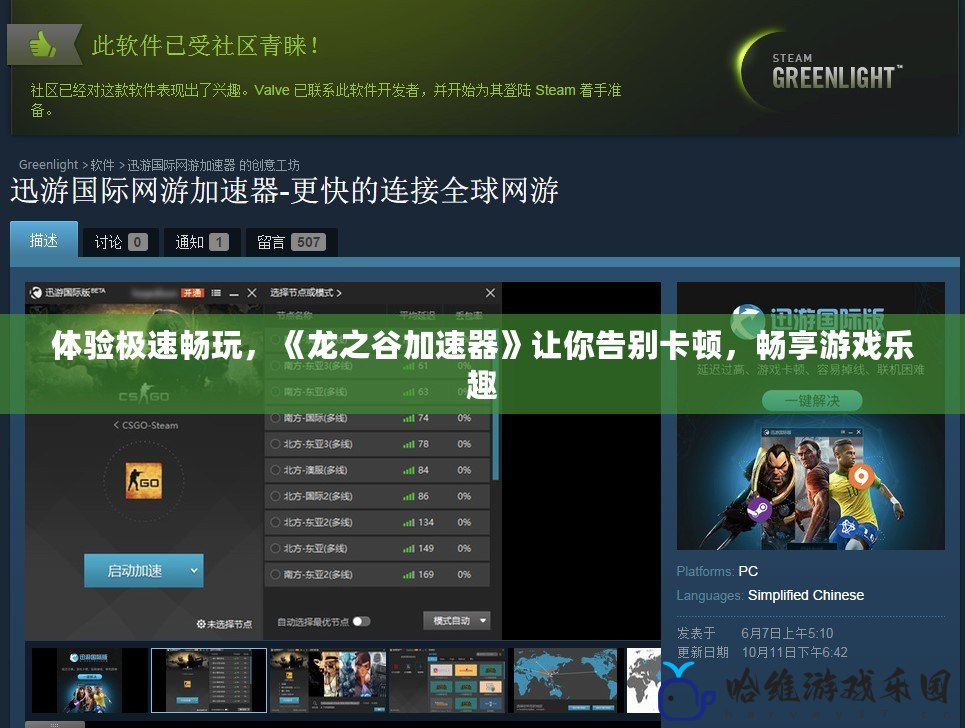Click the orange 开通 button
Screen dimensions: 965x728
point(193,293)
